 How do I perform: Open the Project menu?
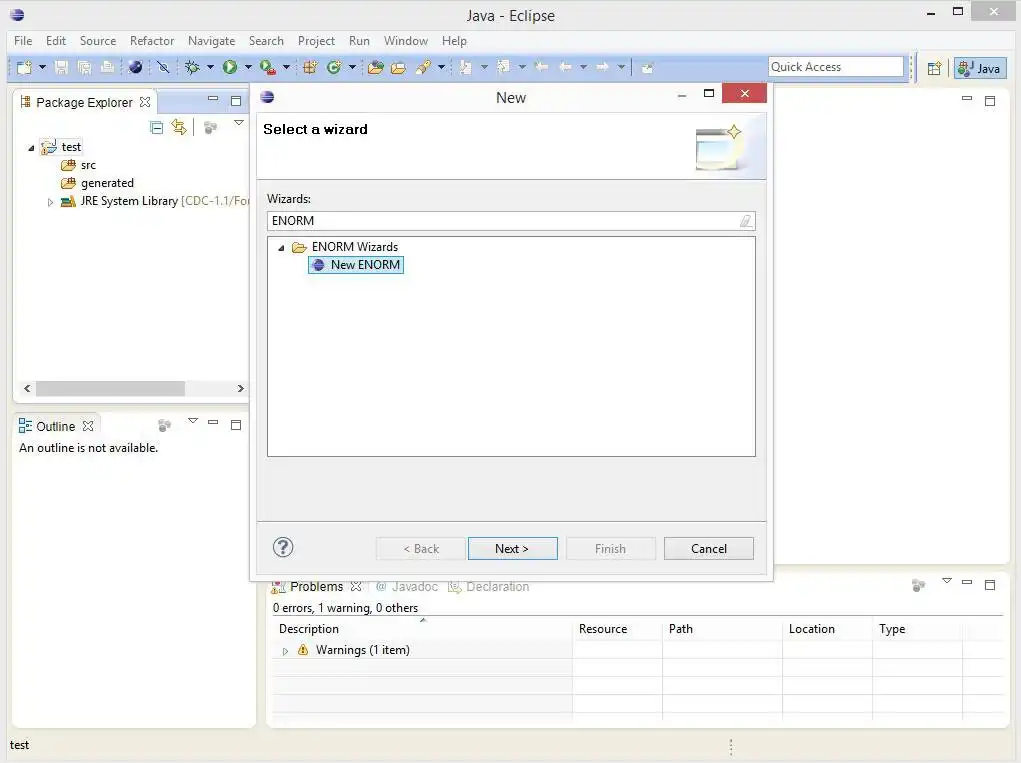[316, 40]
